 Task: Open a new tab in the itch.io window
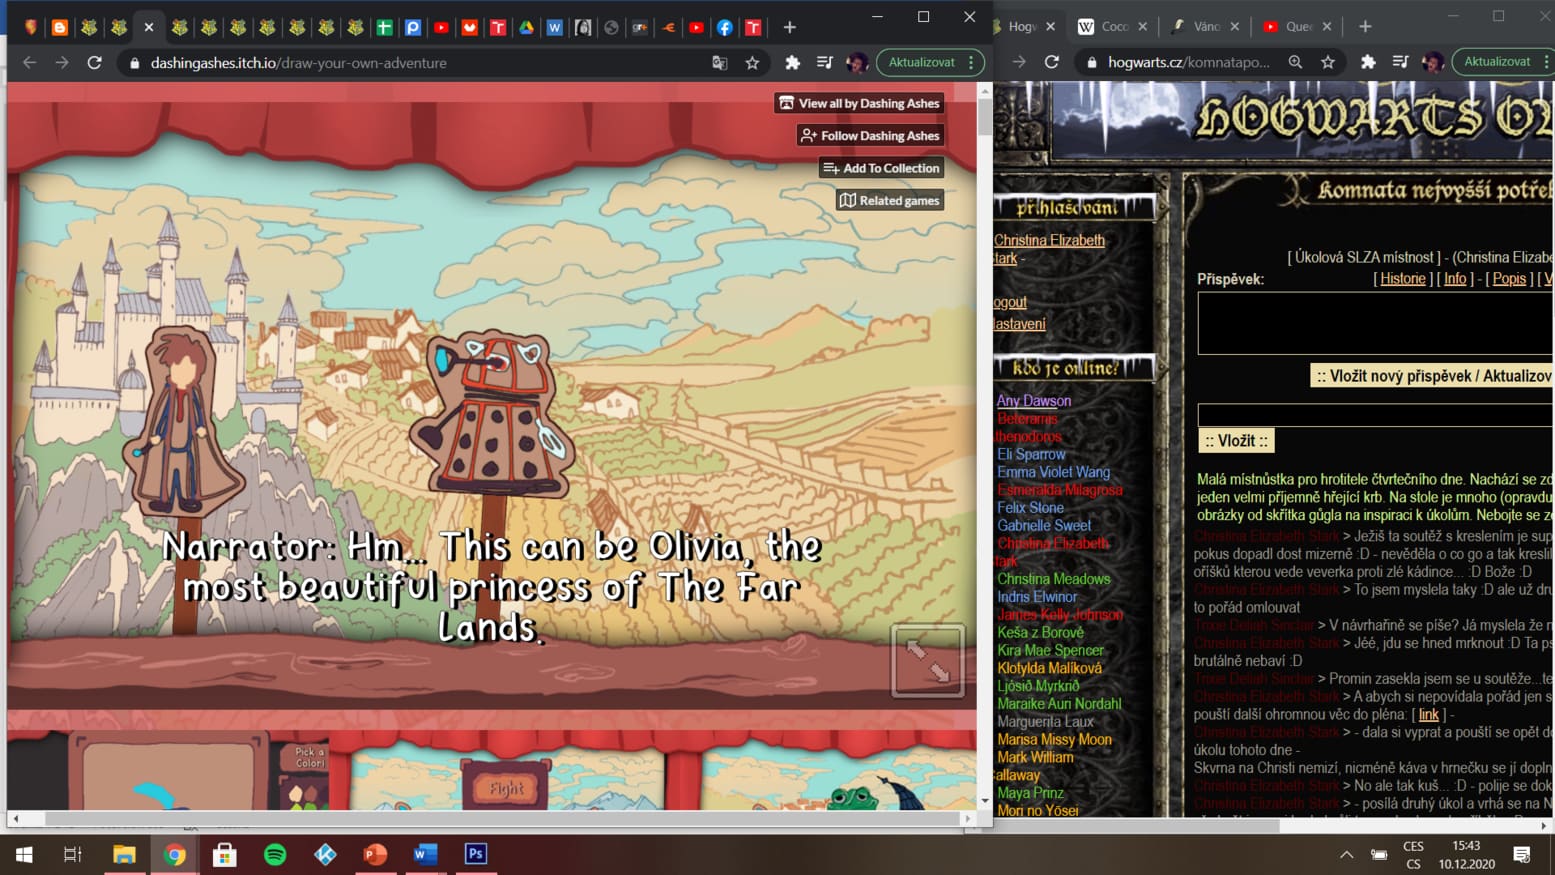tap(789, 27)
